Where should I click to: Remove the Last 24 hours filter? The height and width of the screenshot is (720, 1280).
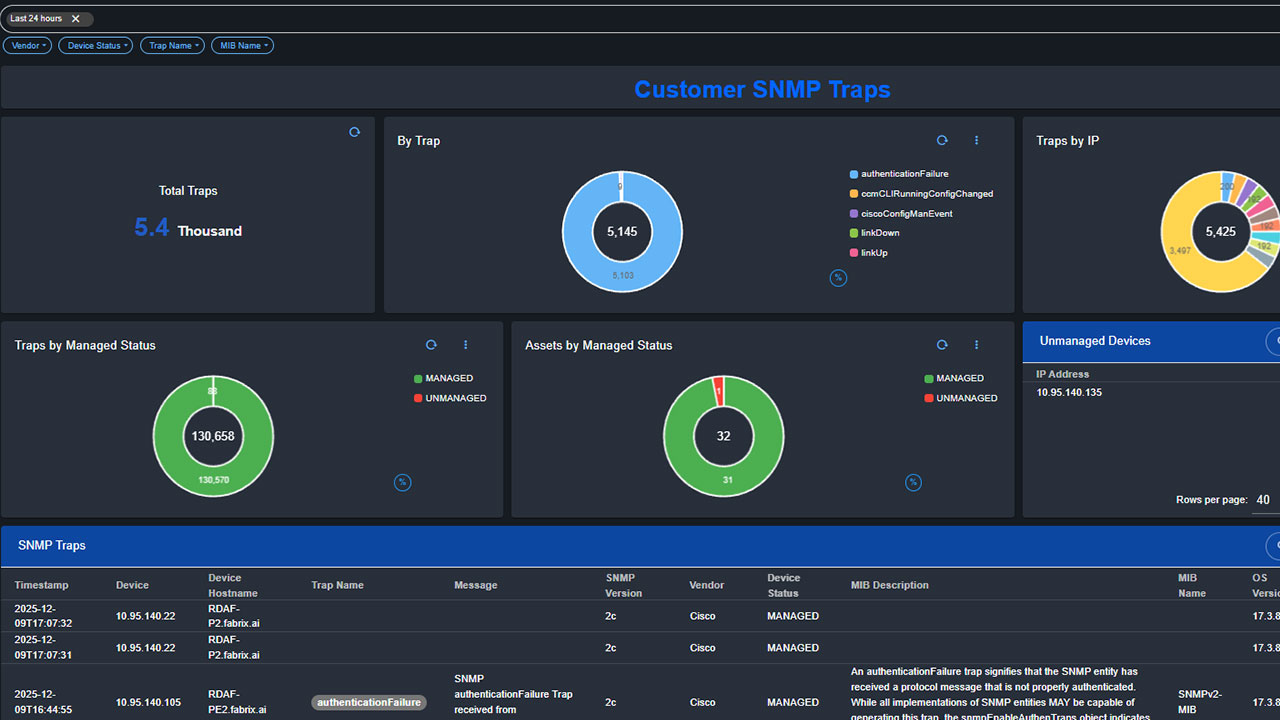tap(75, 19)
